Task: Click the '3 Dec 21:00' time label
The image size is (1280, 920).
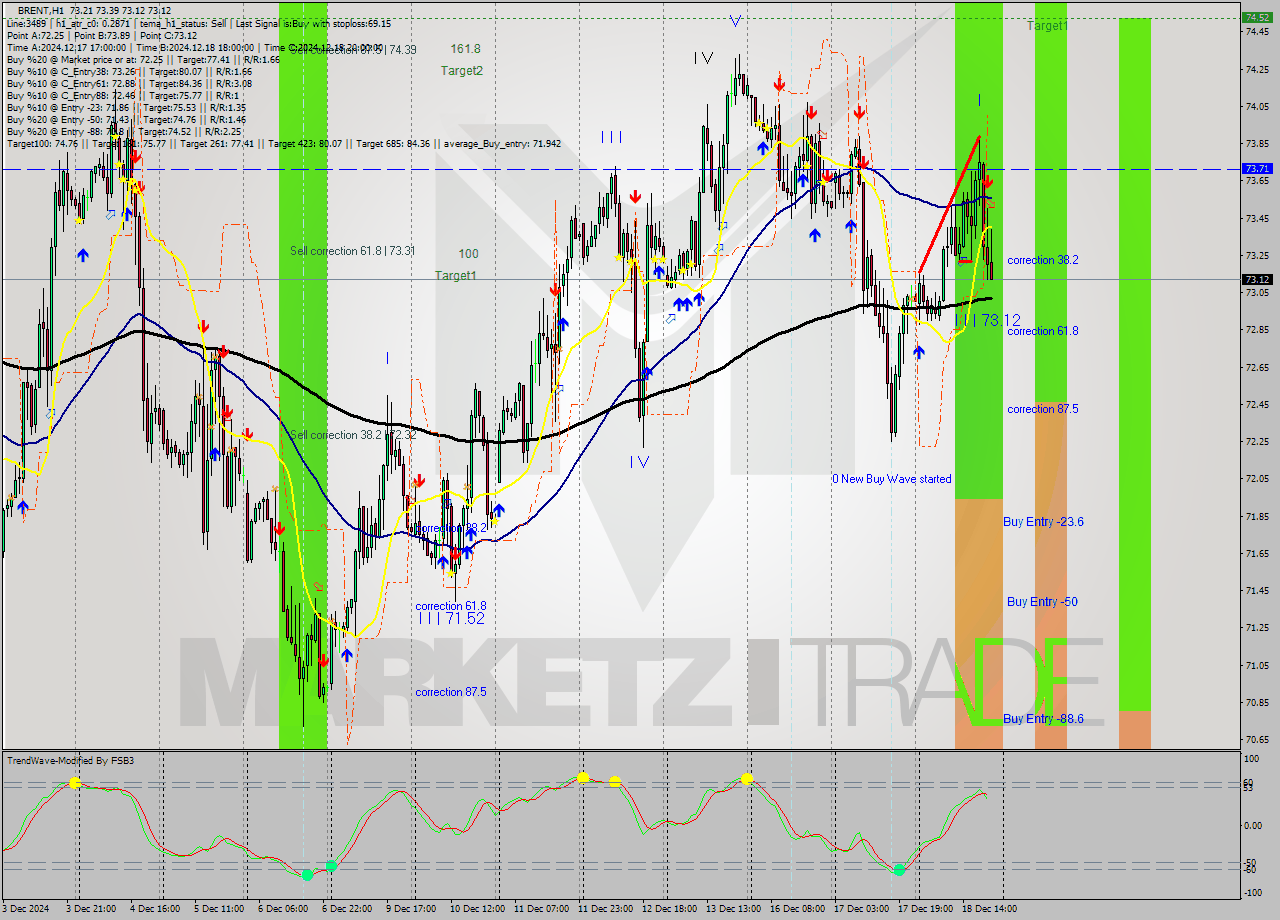Action: [91, 909]
